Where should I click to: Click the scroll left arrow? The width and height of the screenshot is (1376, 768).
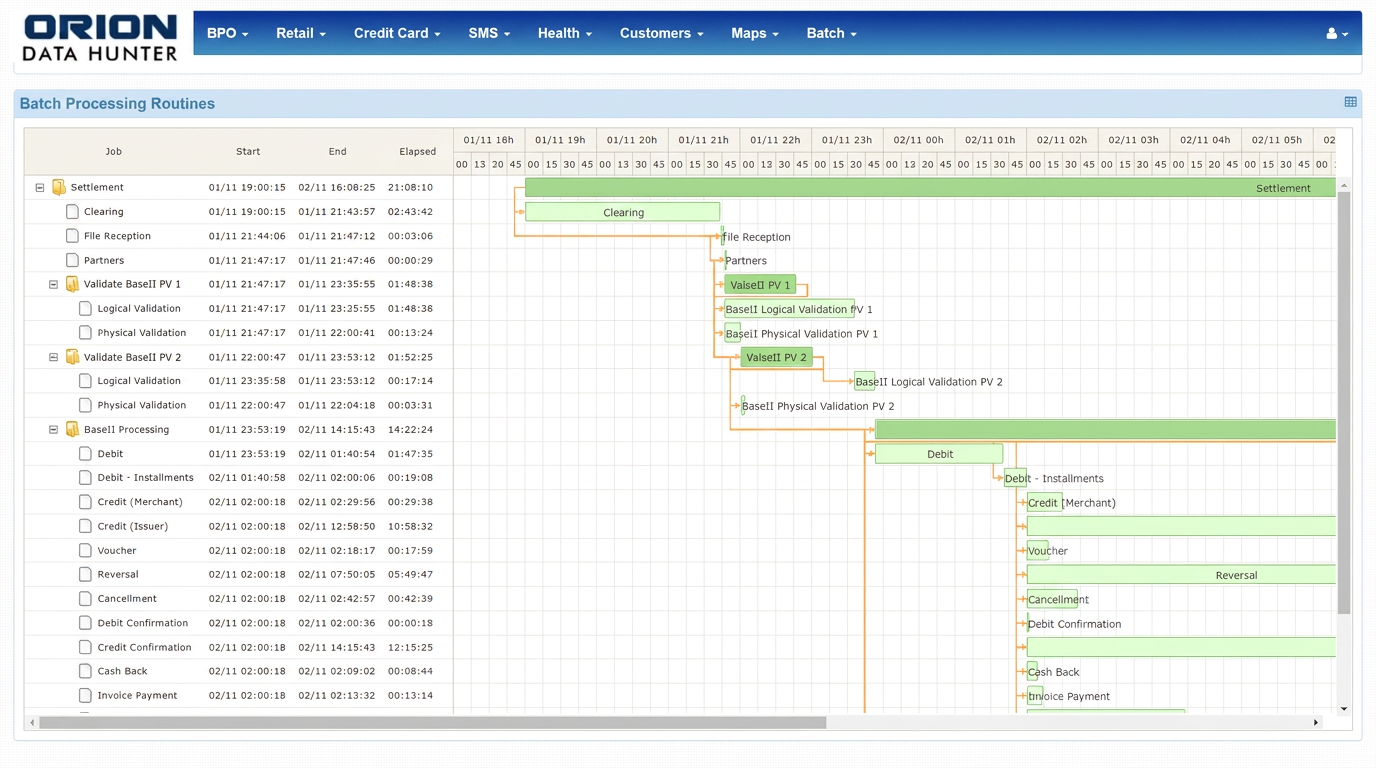click(32, 722)
